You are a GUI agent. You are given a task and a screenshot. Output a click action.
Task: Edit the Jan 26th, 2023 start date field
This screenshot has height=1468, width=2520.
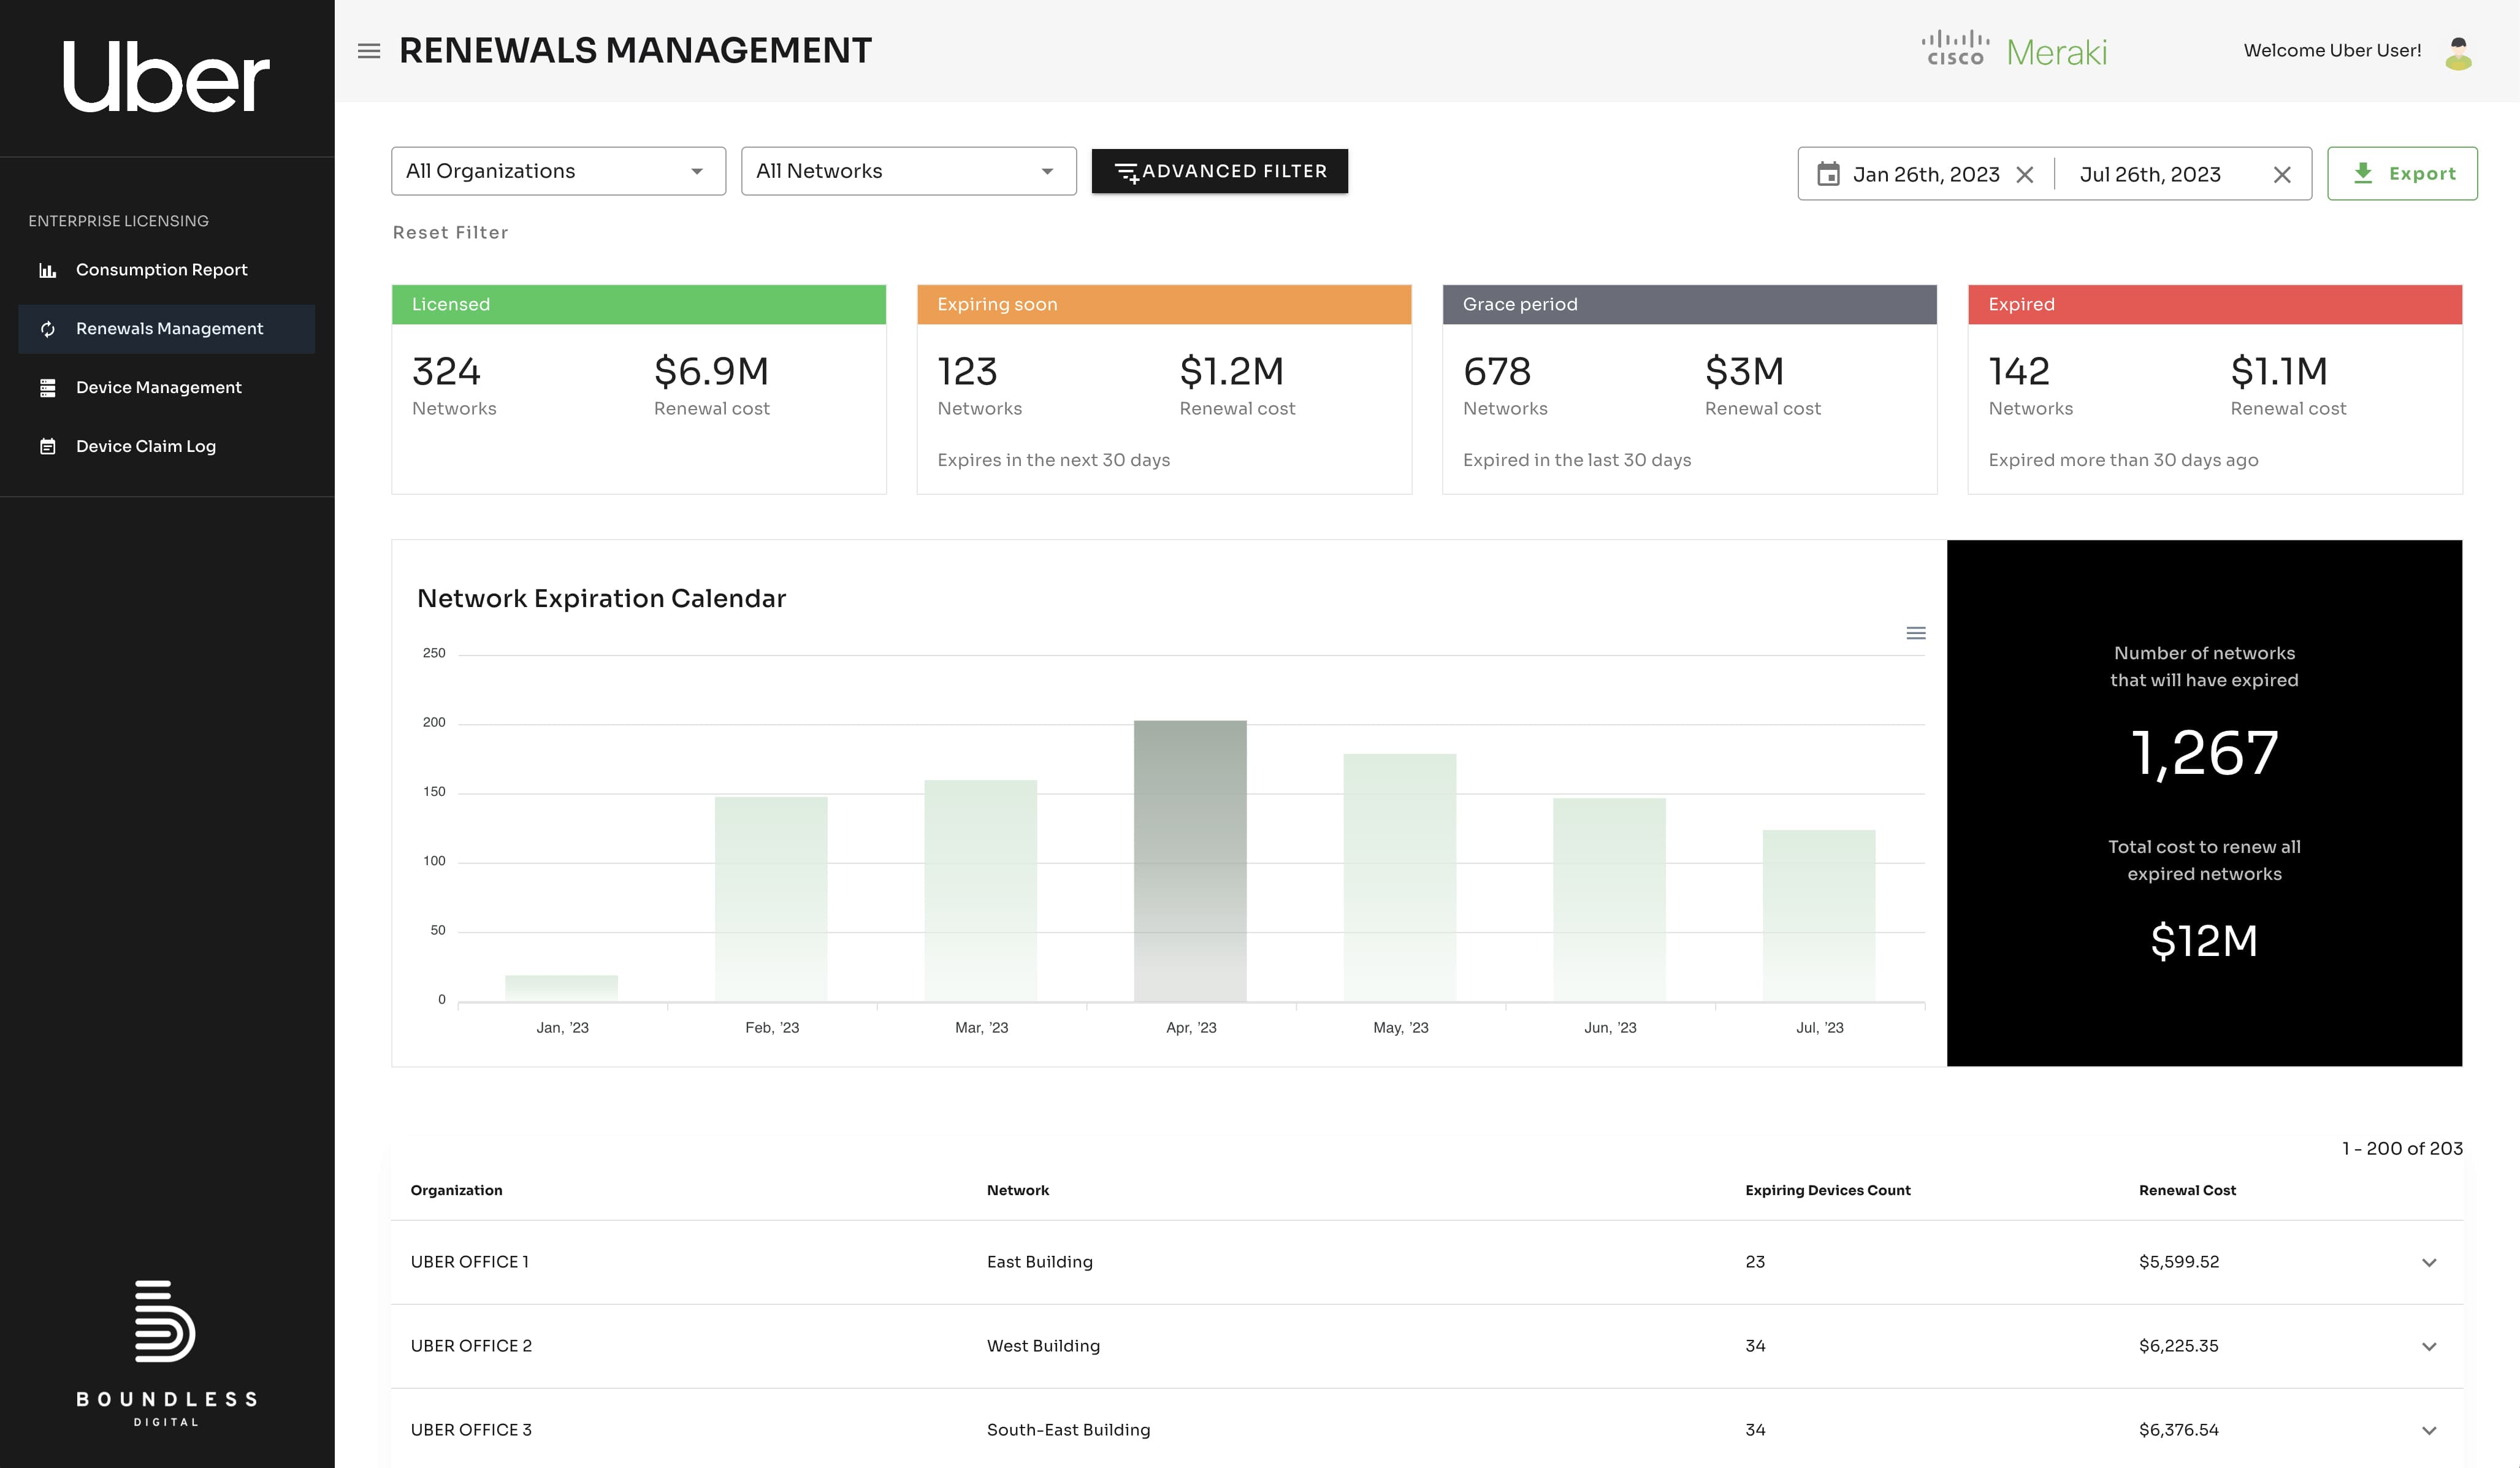coord(1926,175)
